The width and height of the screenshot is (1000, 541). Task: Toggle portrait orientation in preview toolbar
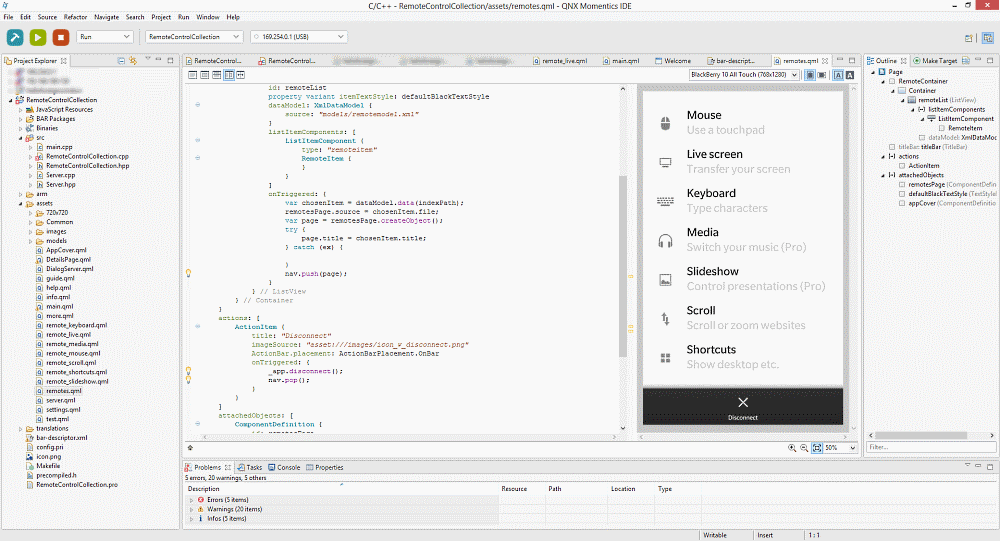808,75
